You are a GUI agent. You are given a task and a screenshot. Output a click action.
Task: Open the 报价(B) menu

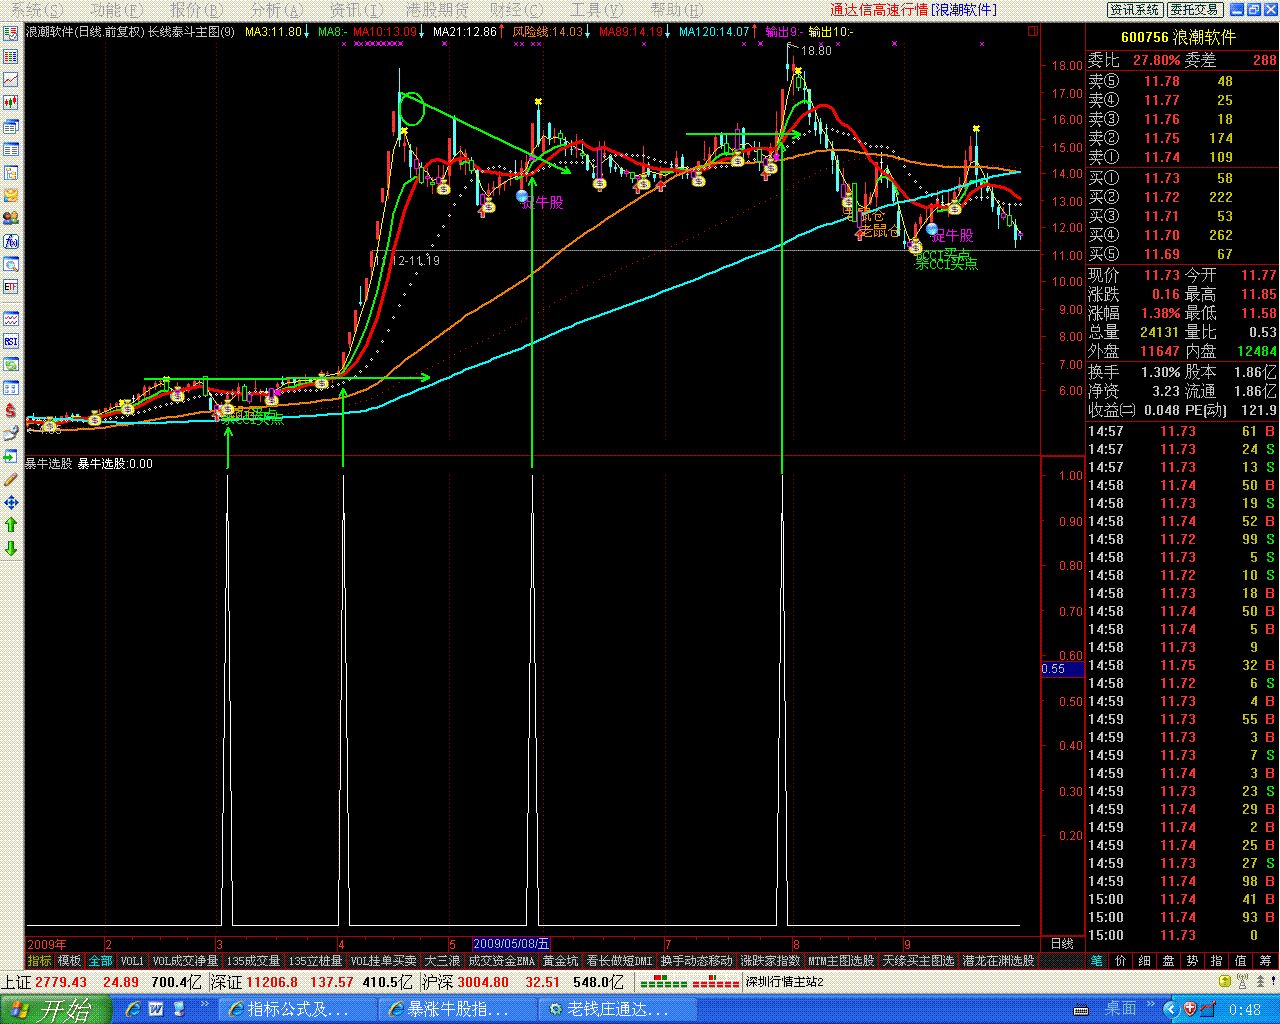194,9
